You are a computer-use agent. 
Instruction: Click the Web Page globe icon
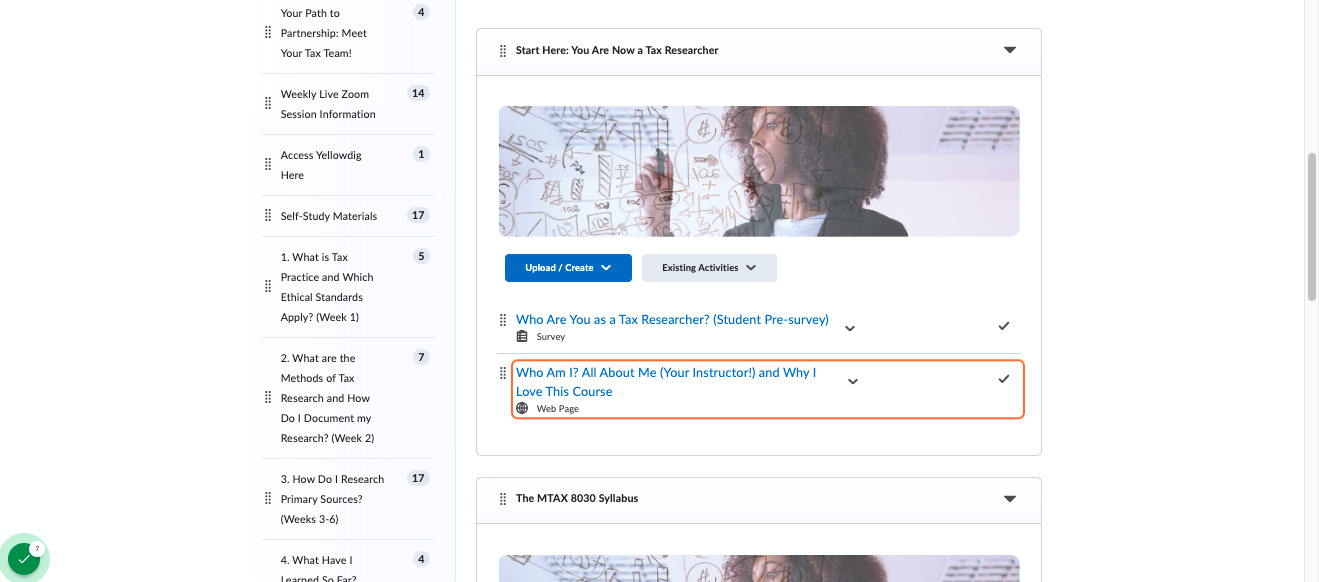point(522,408)
